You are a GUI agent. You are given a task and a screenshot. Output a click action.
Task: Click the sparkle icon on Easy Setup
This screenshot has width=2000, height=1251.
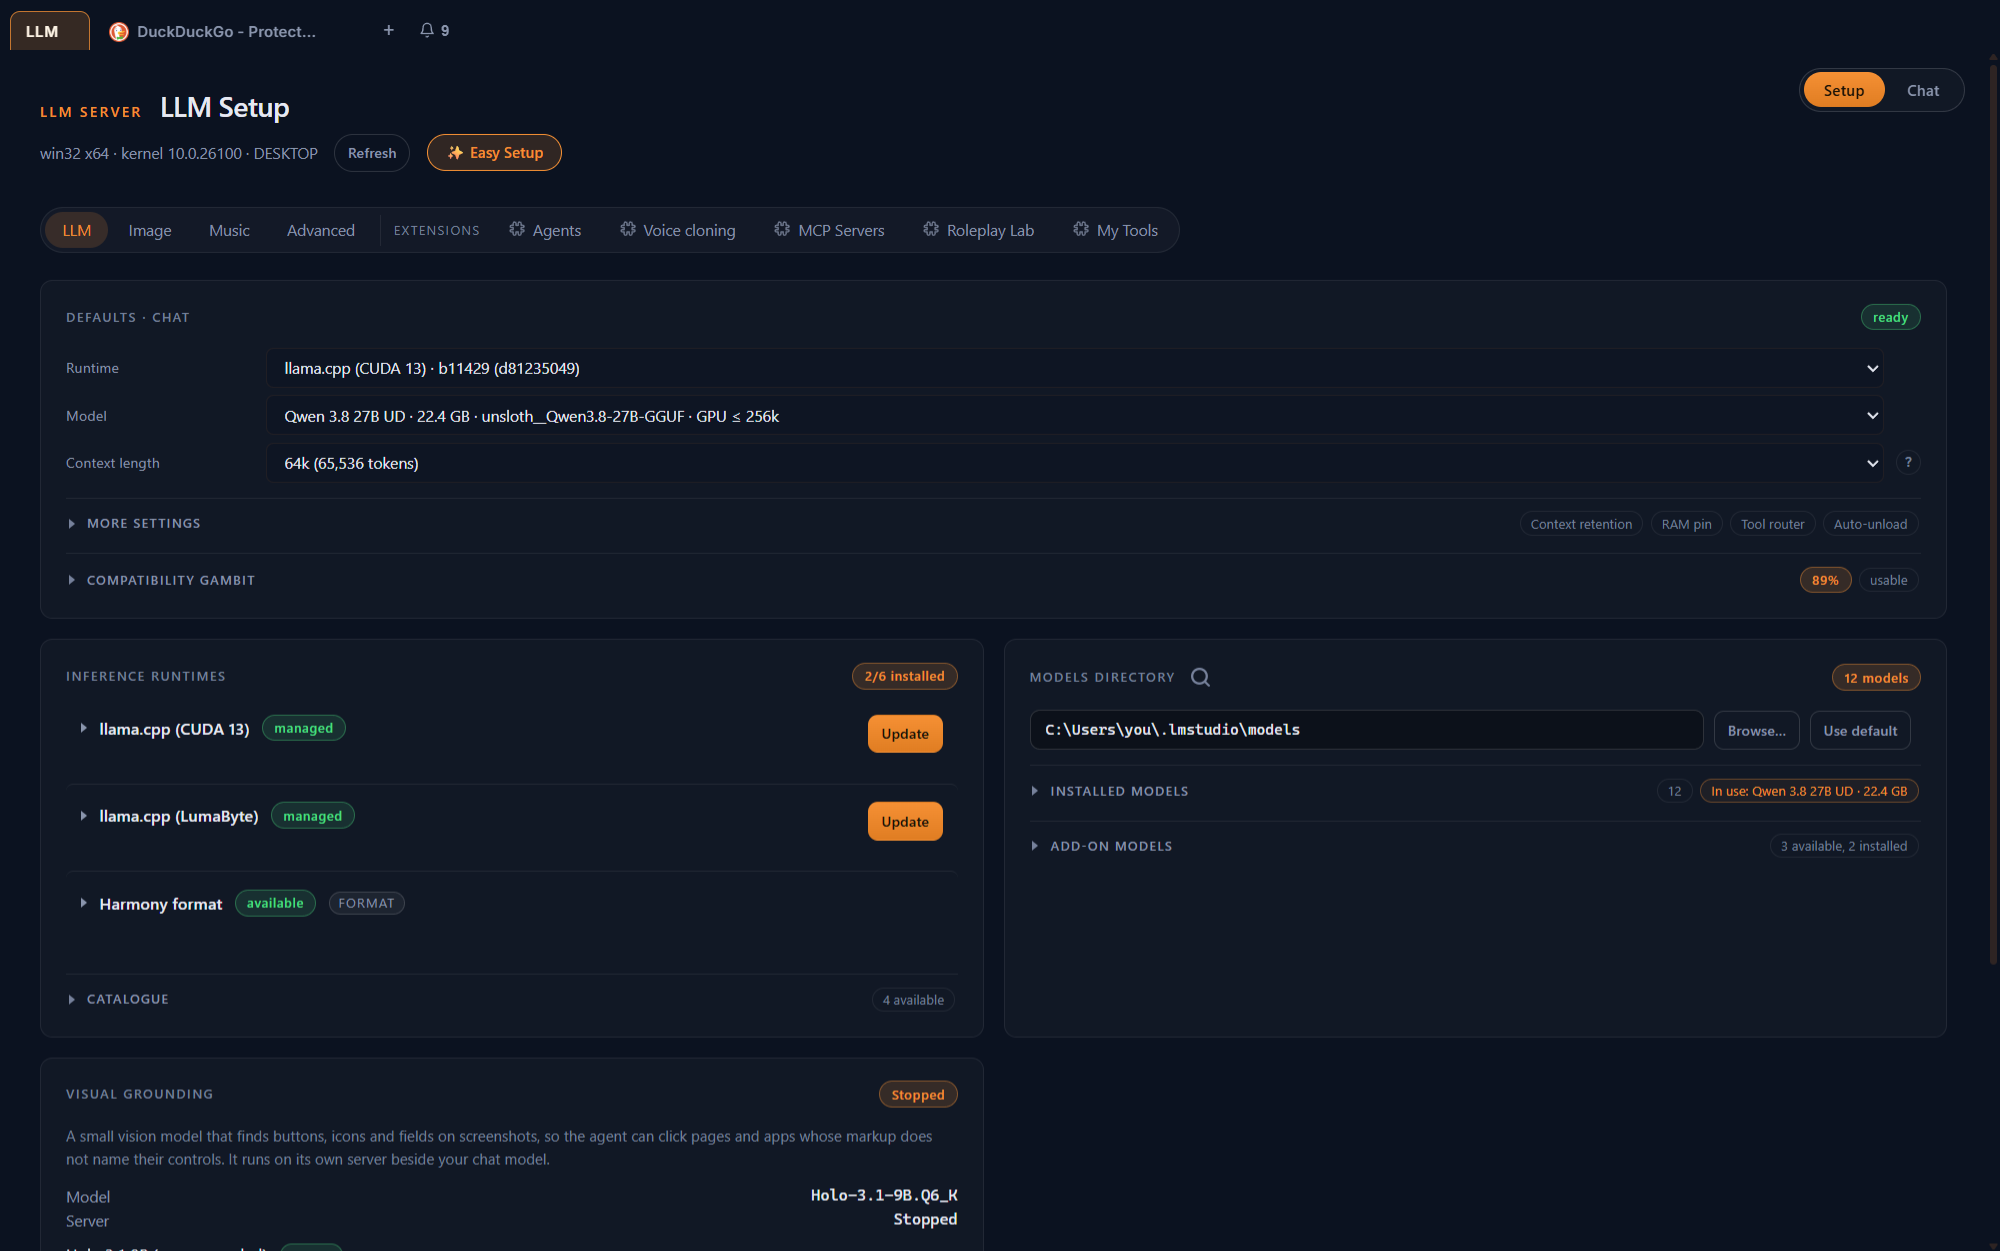click(x=455, y=152)
